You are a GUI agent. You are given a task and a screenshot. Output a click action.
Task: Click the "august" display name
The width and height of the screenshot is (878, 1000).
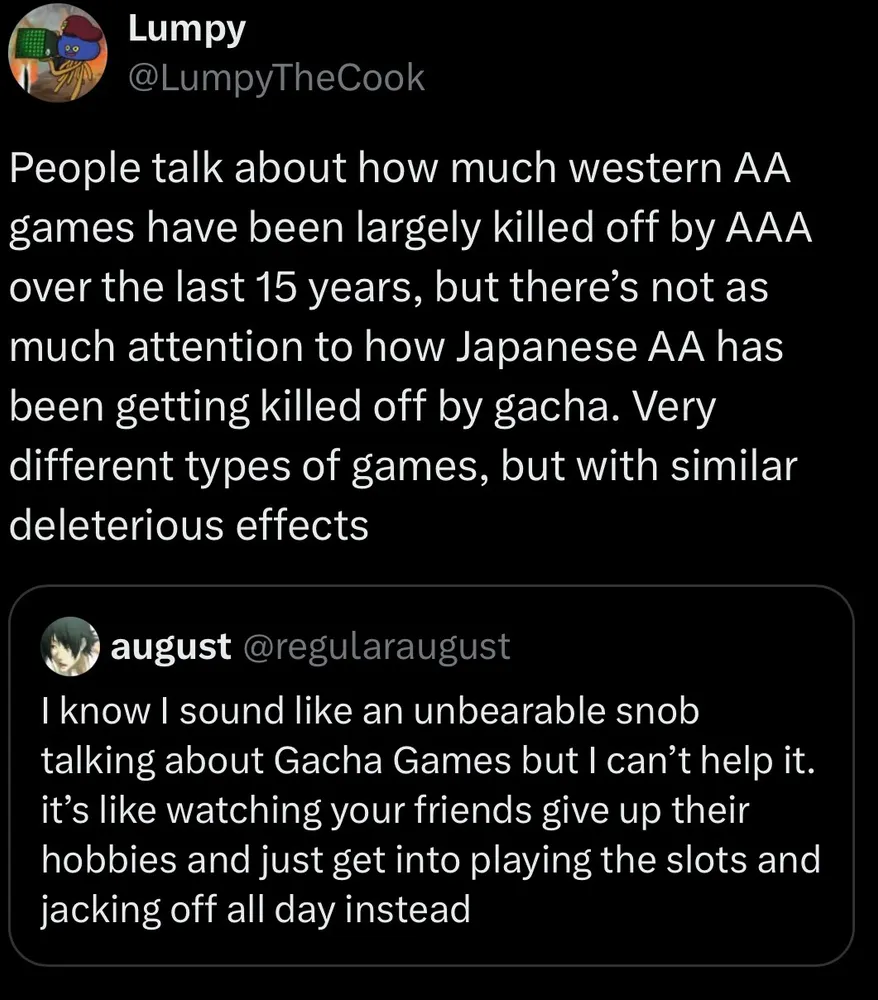pyautogui.click(x=171, y=647)
